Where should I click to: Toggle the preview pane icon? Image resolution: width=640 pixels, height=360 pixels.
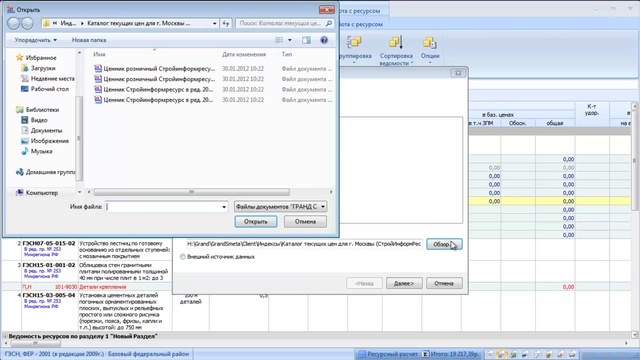tap(306, 40)
